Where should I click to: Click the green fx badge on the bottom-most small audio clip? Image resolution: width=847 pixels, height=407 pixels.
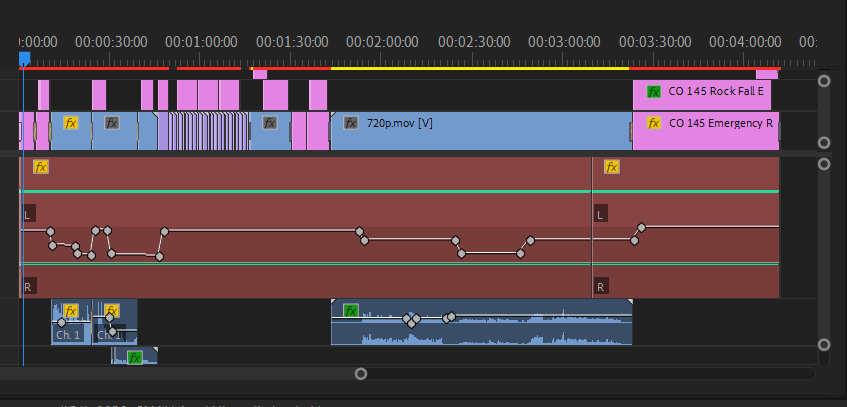(135, 357)
